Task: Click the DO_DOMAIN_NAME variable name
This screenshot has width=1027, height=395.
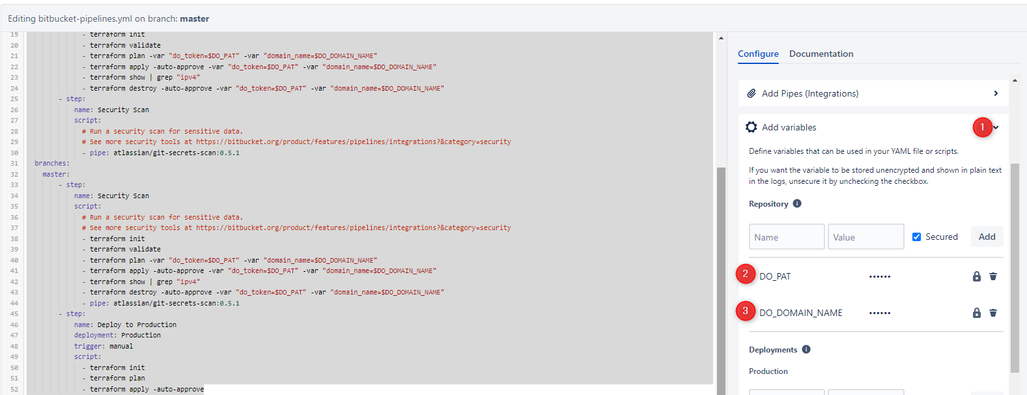Action: (x=800, y=313)
